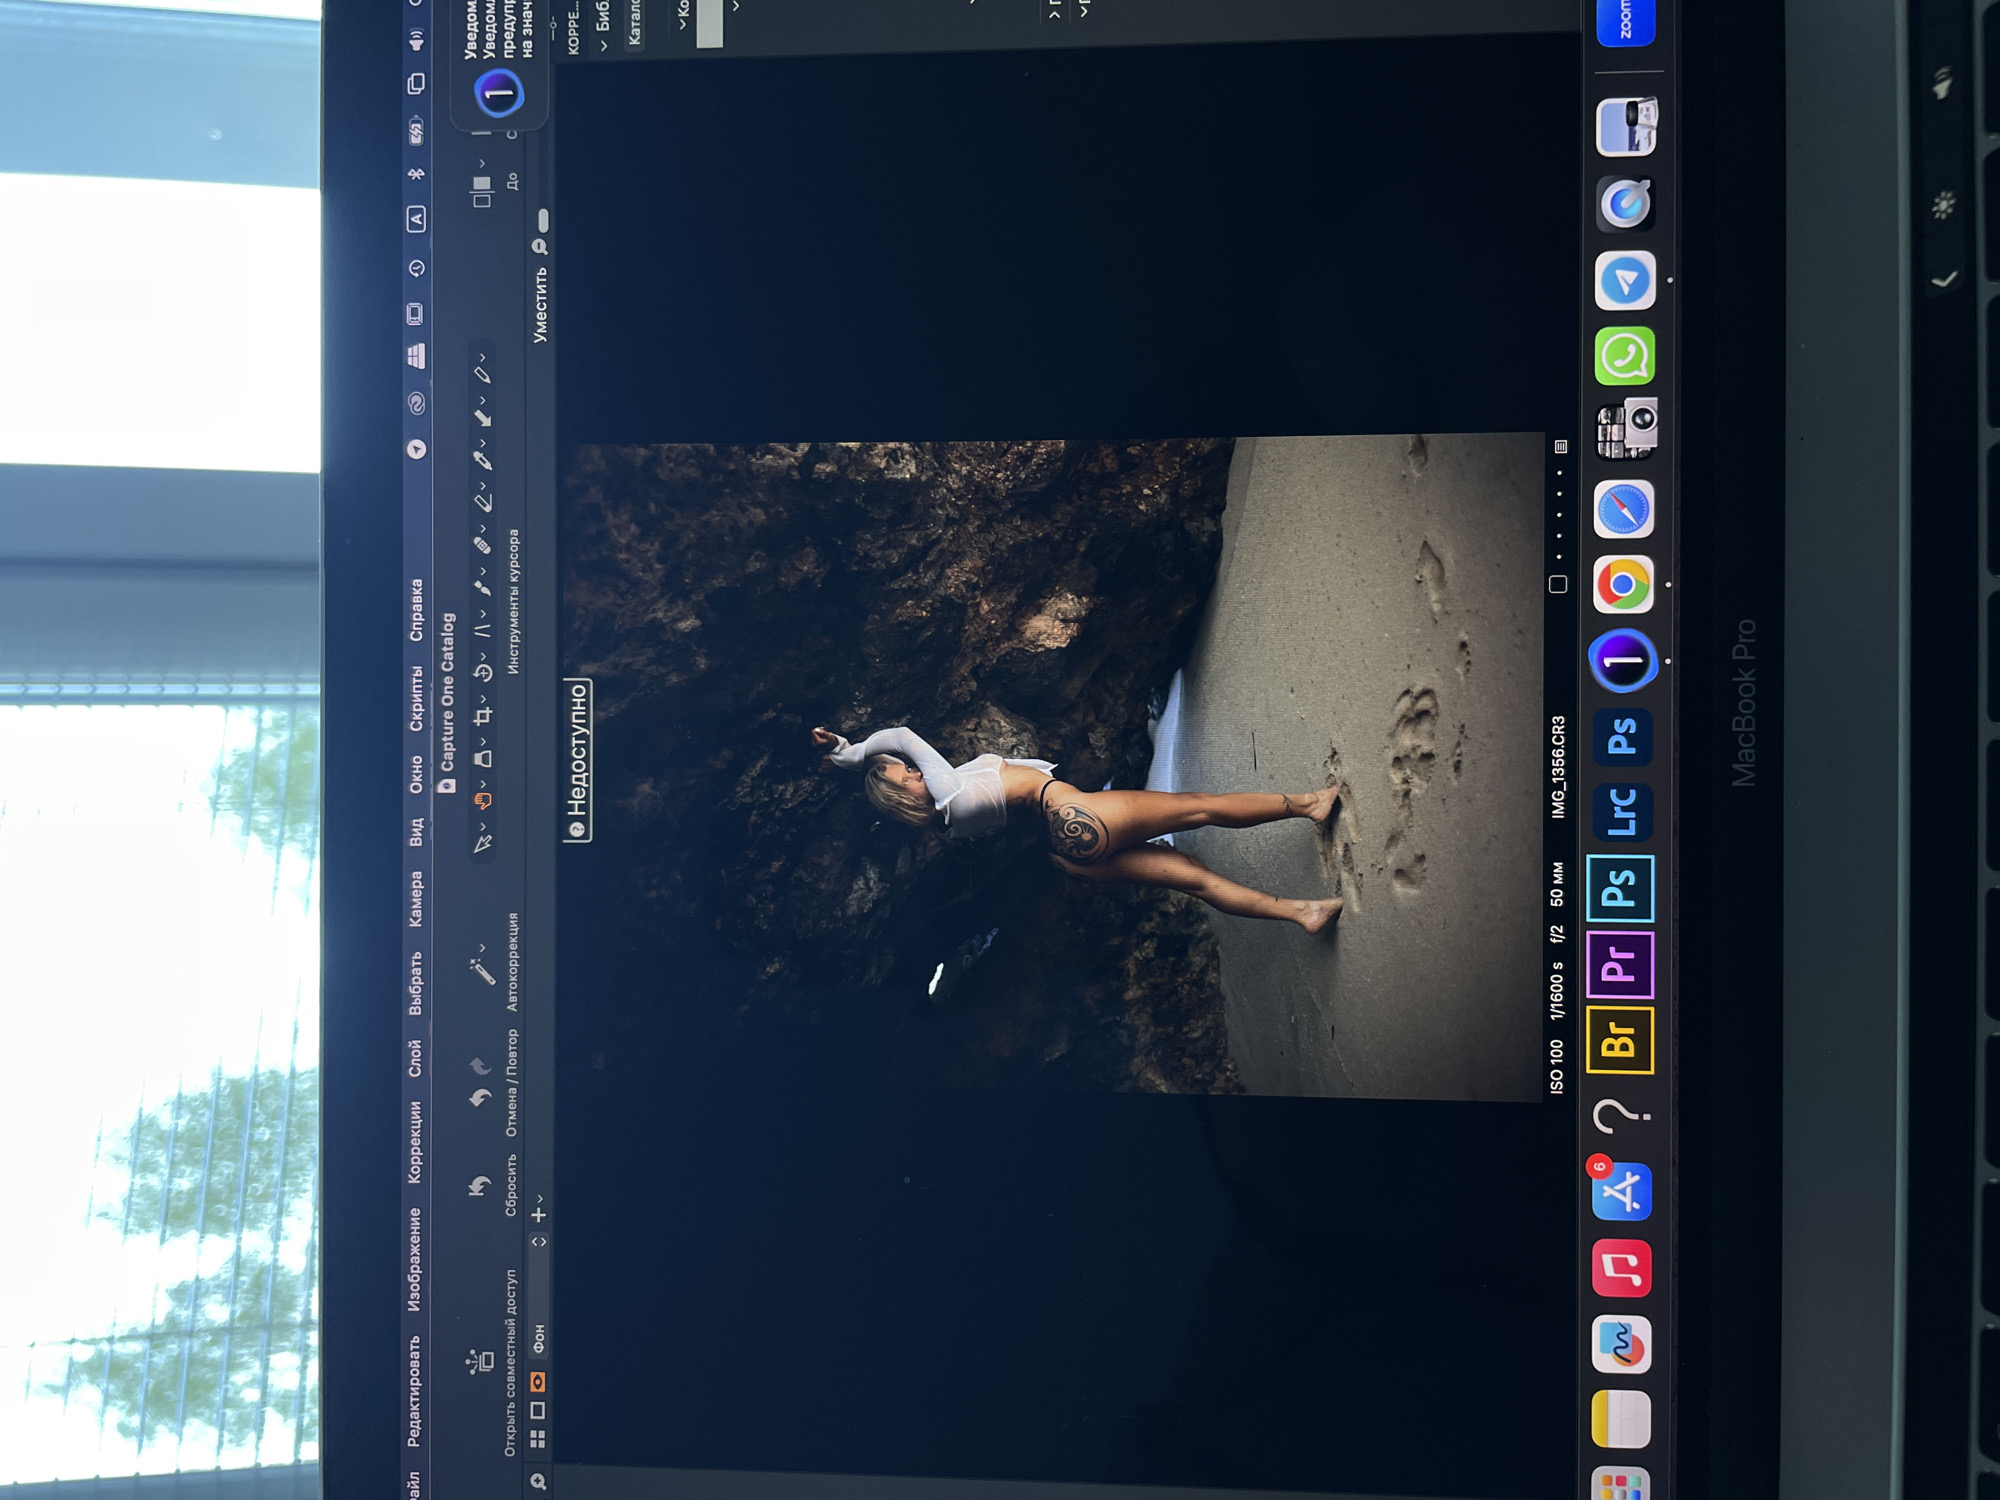Open the Коррекции menu
Viewport: 2000px width, 1500px height.
pos(415,1142)
